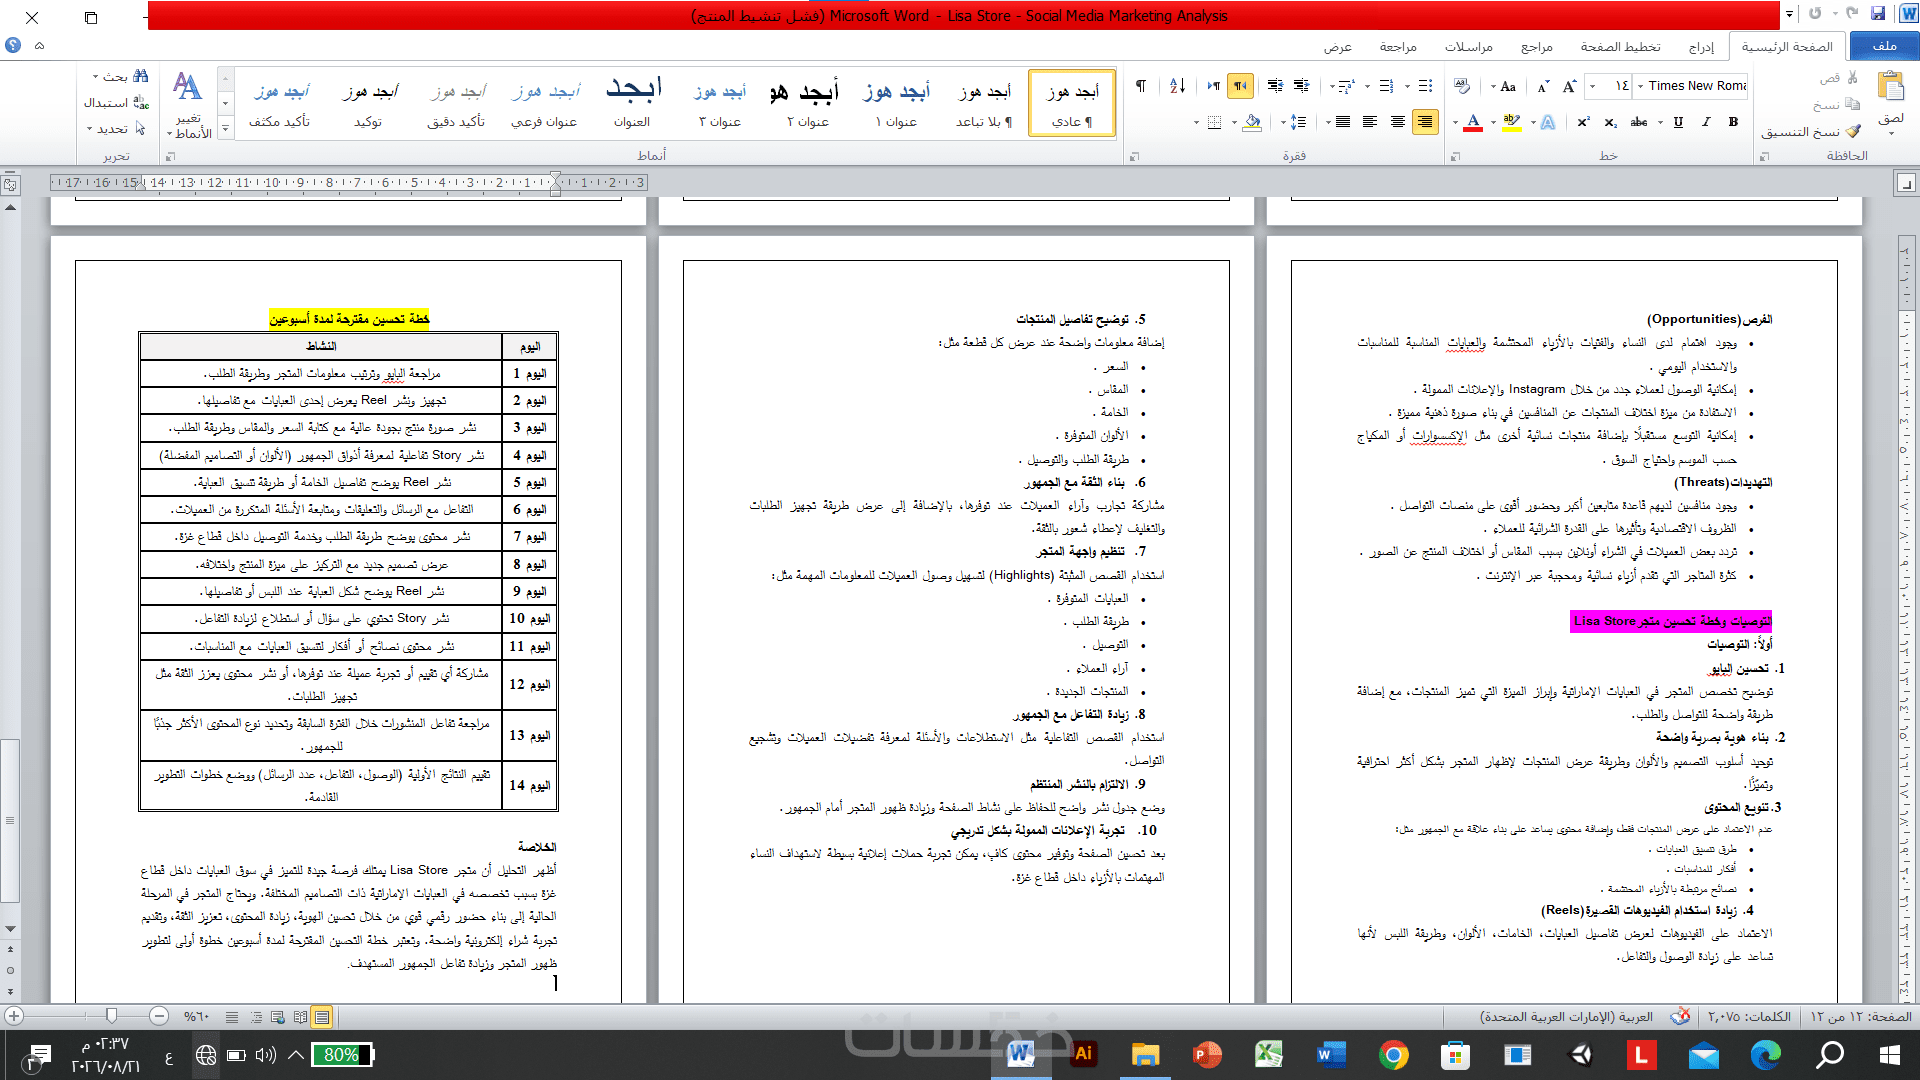
Task: Open Excel from the taskbar
Action: (1269, 1054)
